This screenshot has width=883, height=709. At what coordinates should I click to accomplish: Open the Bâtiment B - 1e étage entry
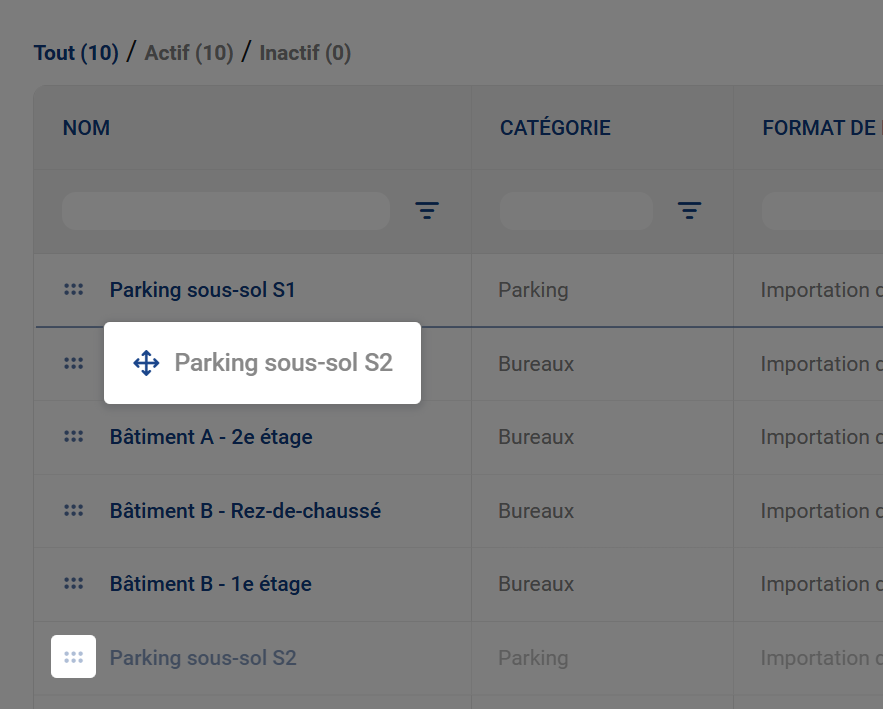(211, 584)
